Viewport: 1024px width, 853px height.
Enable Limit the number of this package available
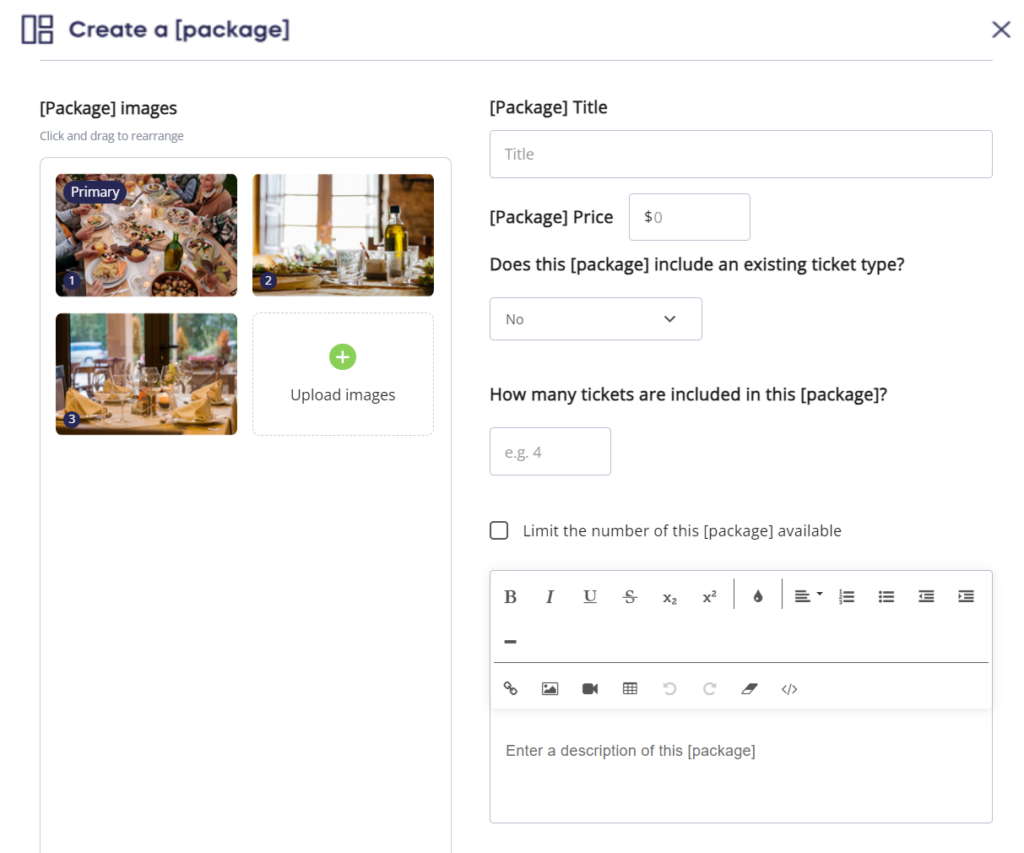(499, 530)
